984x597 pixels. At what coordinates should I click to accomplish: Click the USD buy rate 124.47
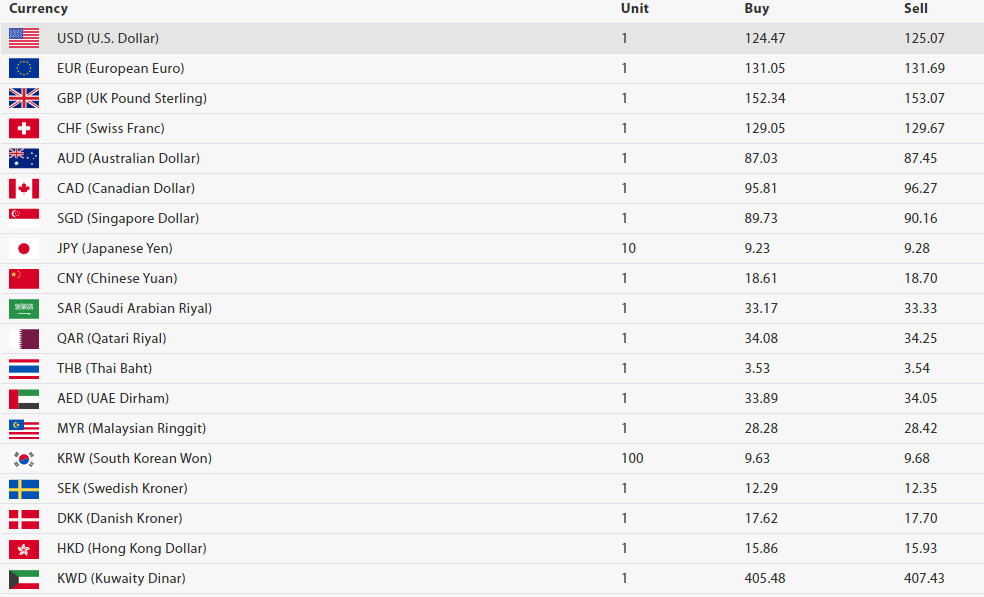[x=764, y=38]
